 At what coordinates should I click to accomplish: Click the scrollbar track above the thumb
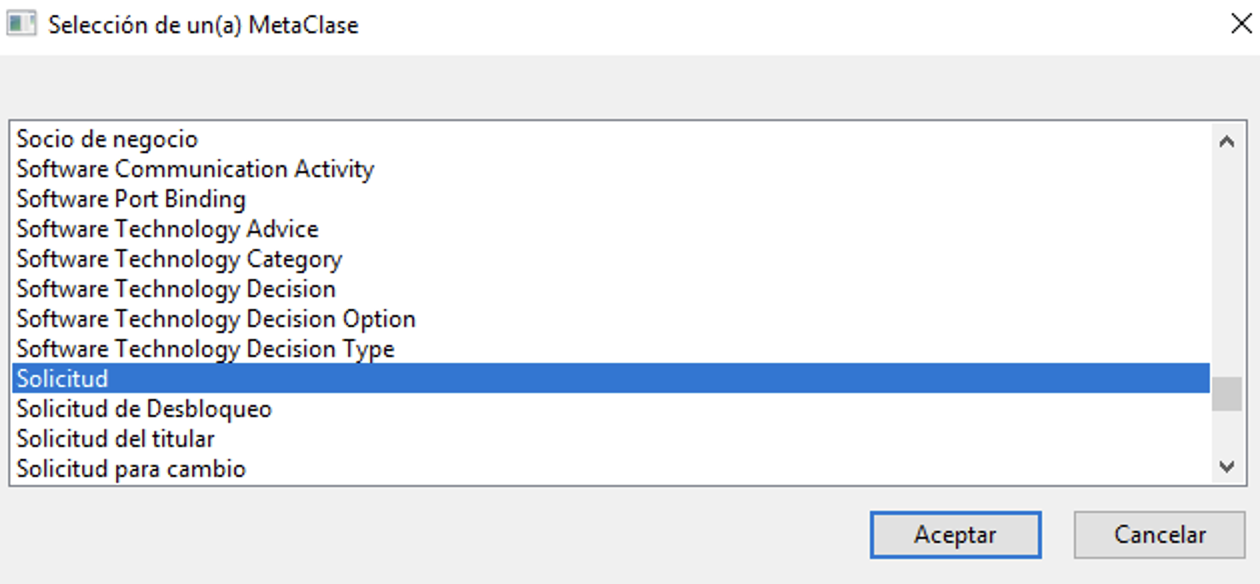pos(1227,267)
